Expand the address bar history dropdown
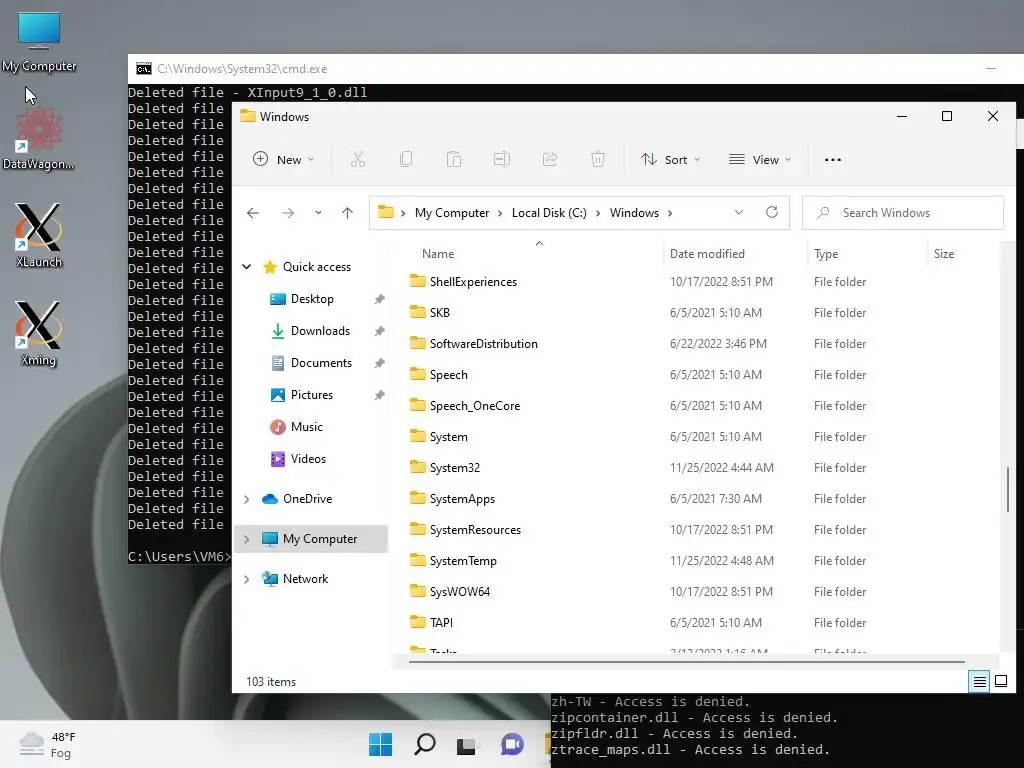The image size is (1024, 768). (x=739, y=212)
